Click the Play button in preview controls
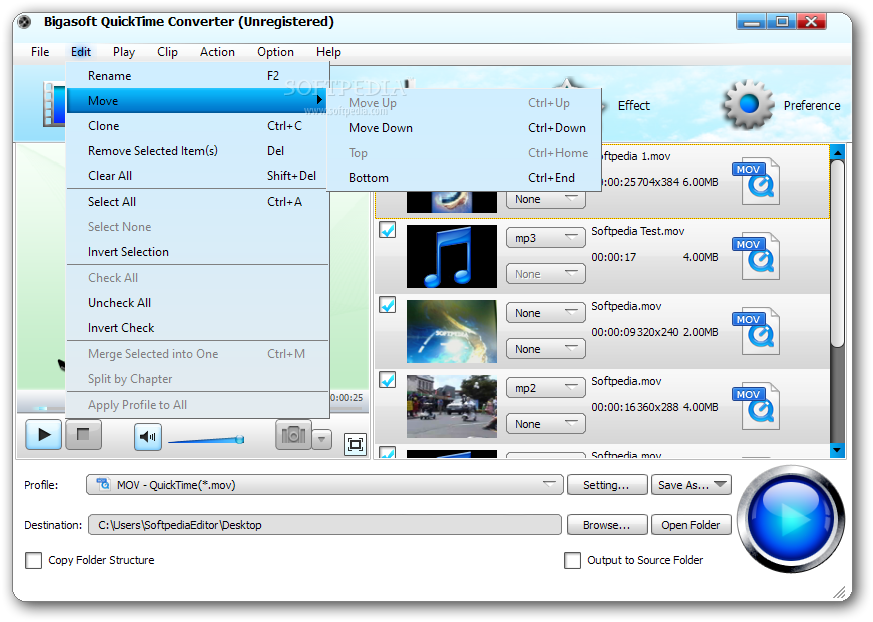This screenshot has width=873, height=622. [x=43, y=435]
